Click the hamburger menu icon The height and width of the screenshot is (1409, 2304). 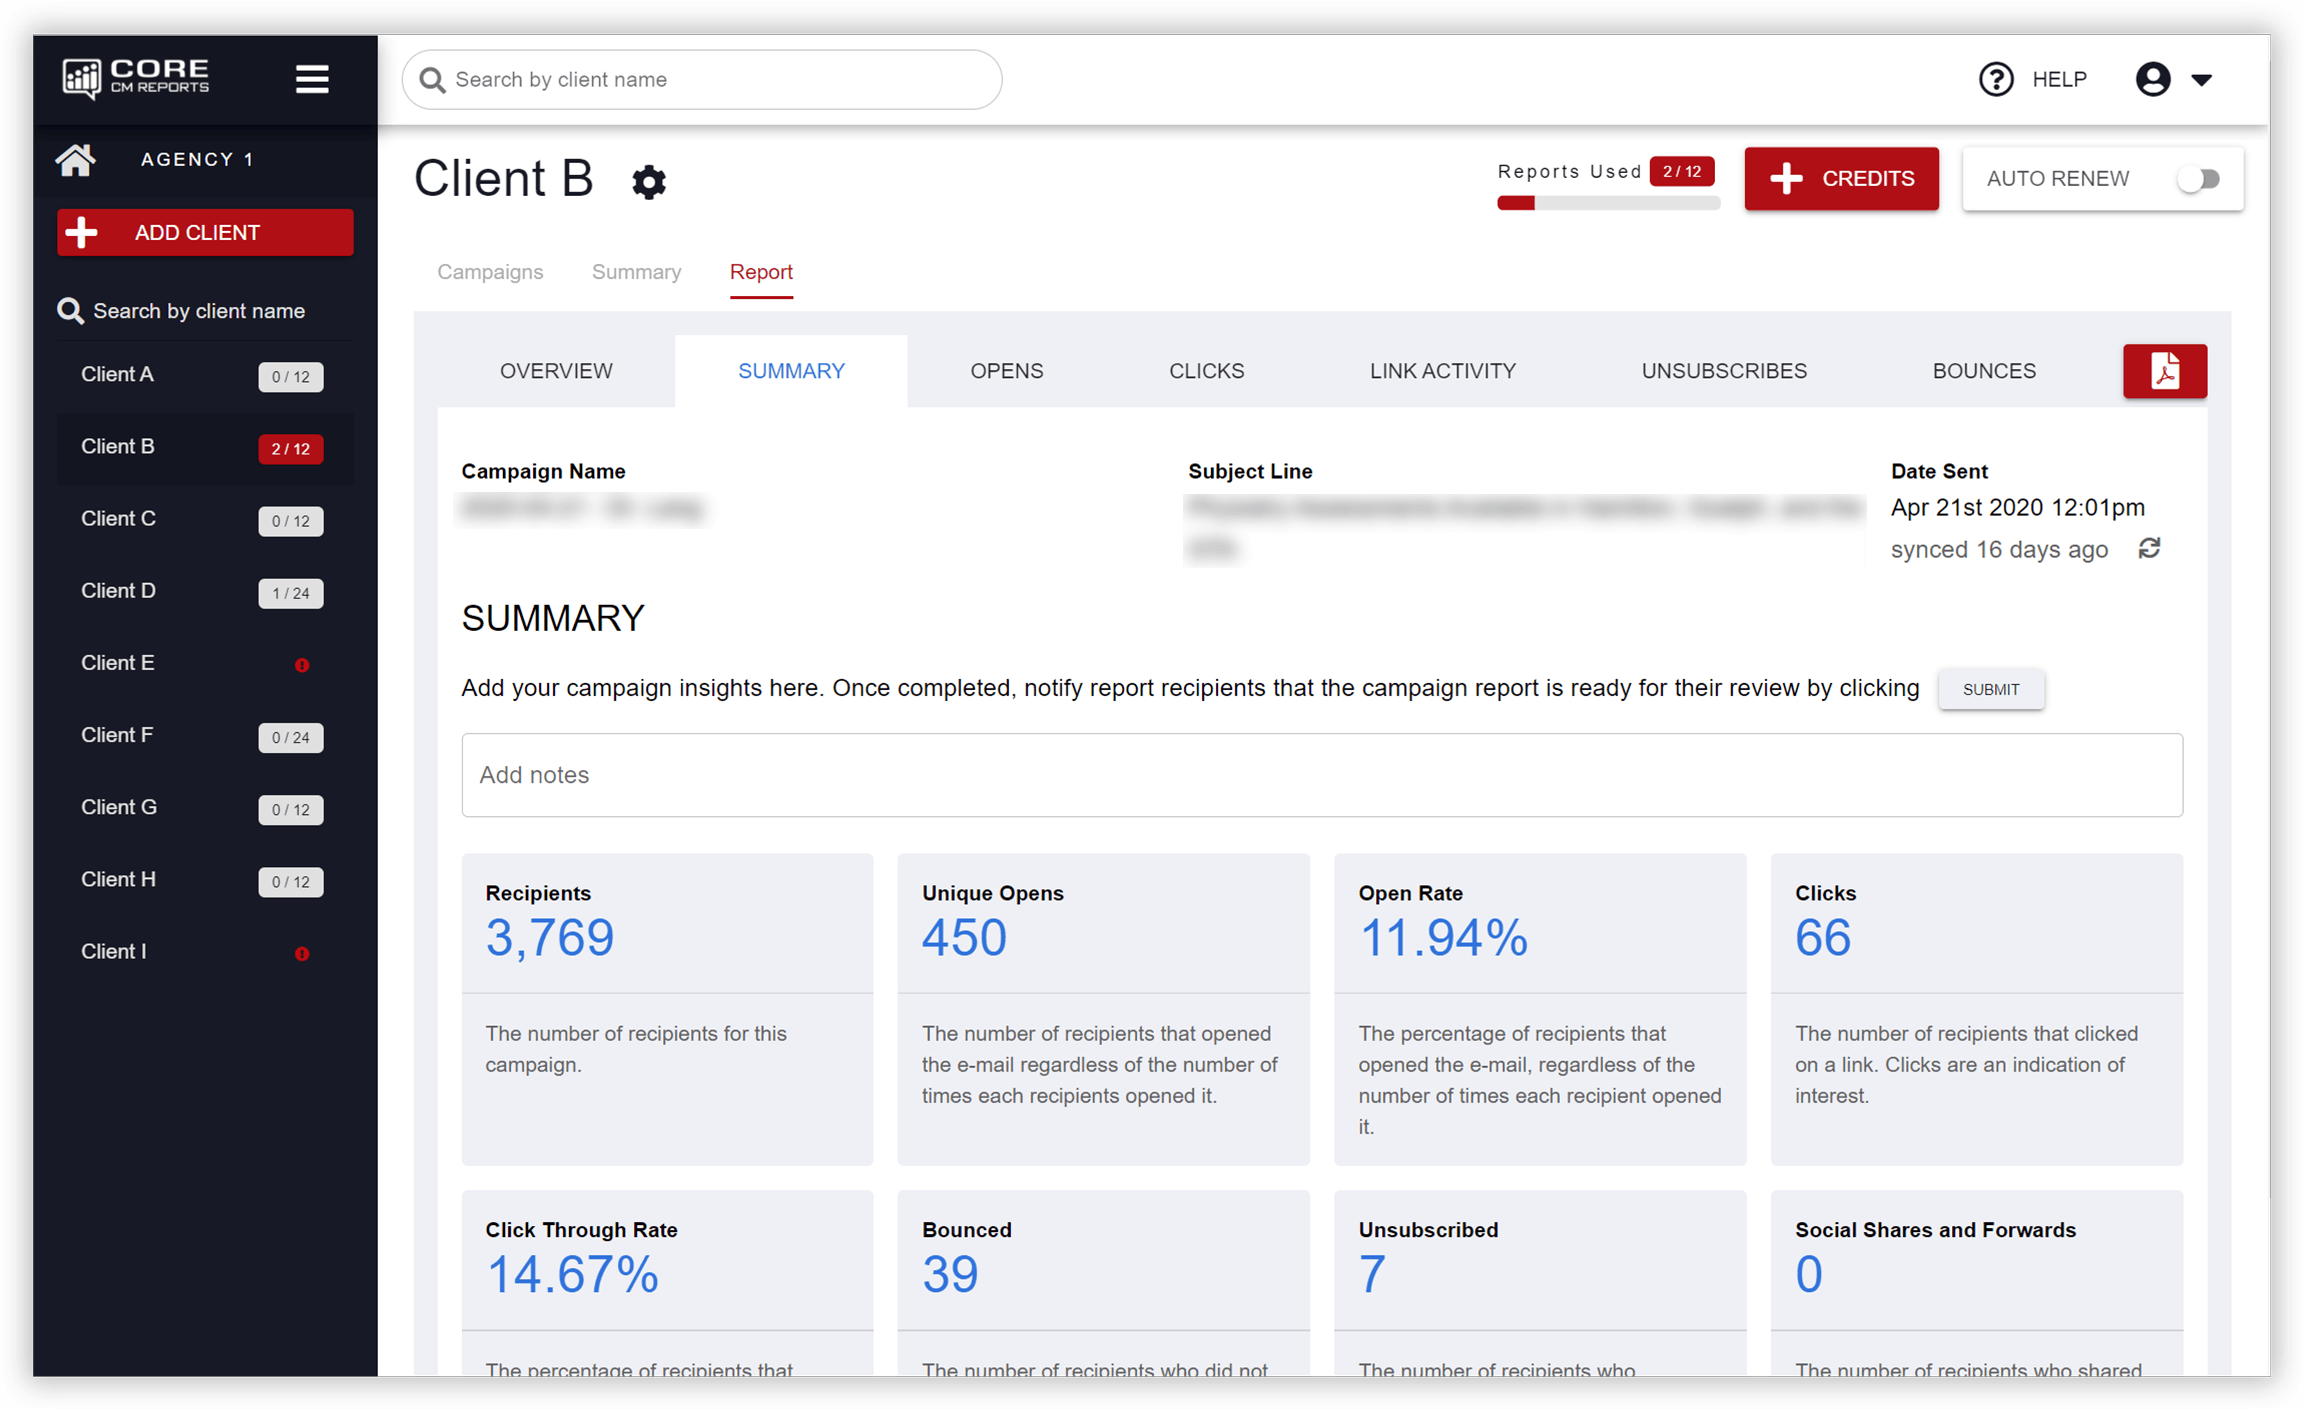pyautogui.click(x=312, y=79)
